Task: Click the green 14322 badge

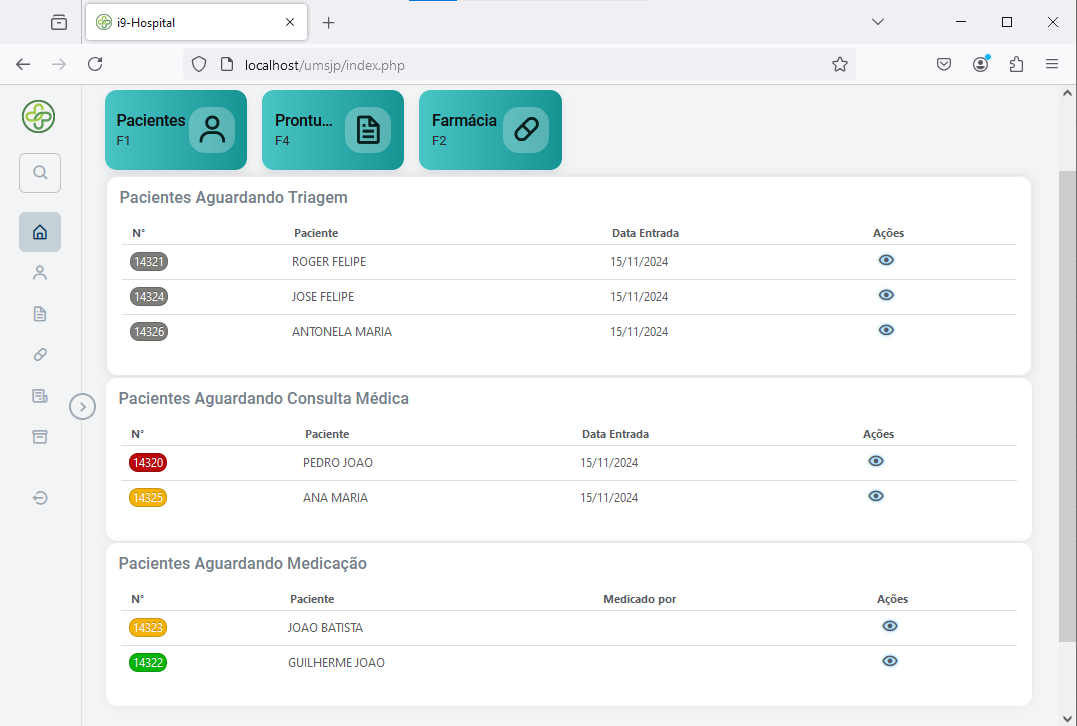Action: [148, 663]
